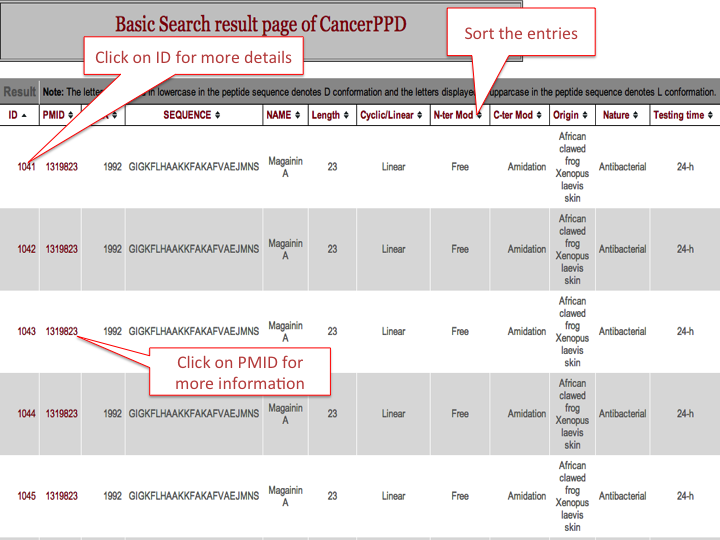Click PMID 1319823 in row 1045
720x540 pixels.
(61, 496)
